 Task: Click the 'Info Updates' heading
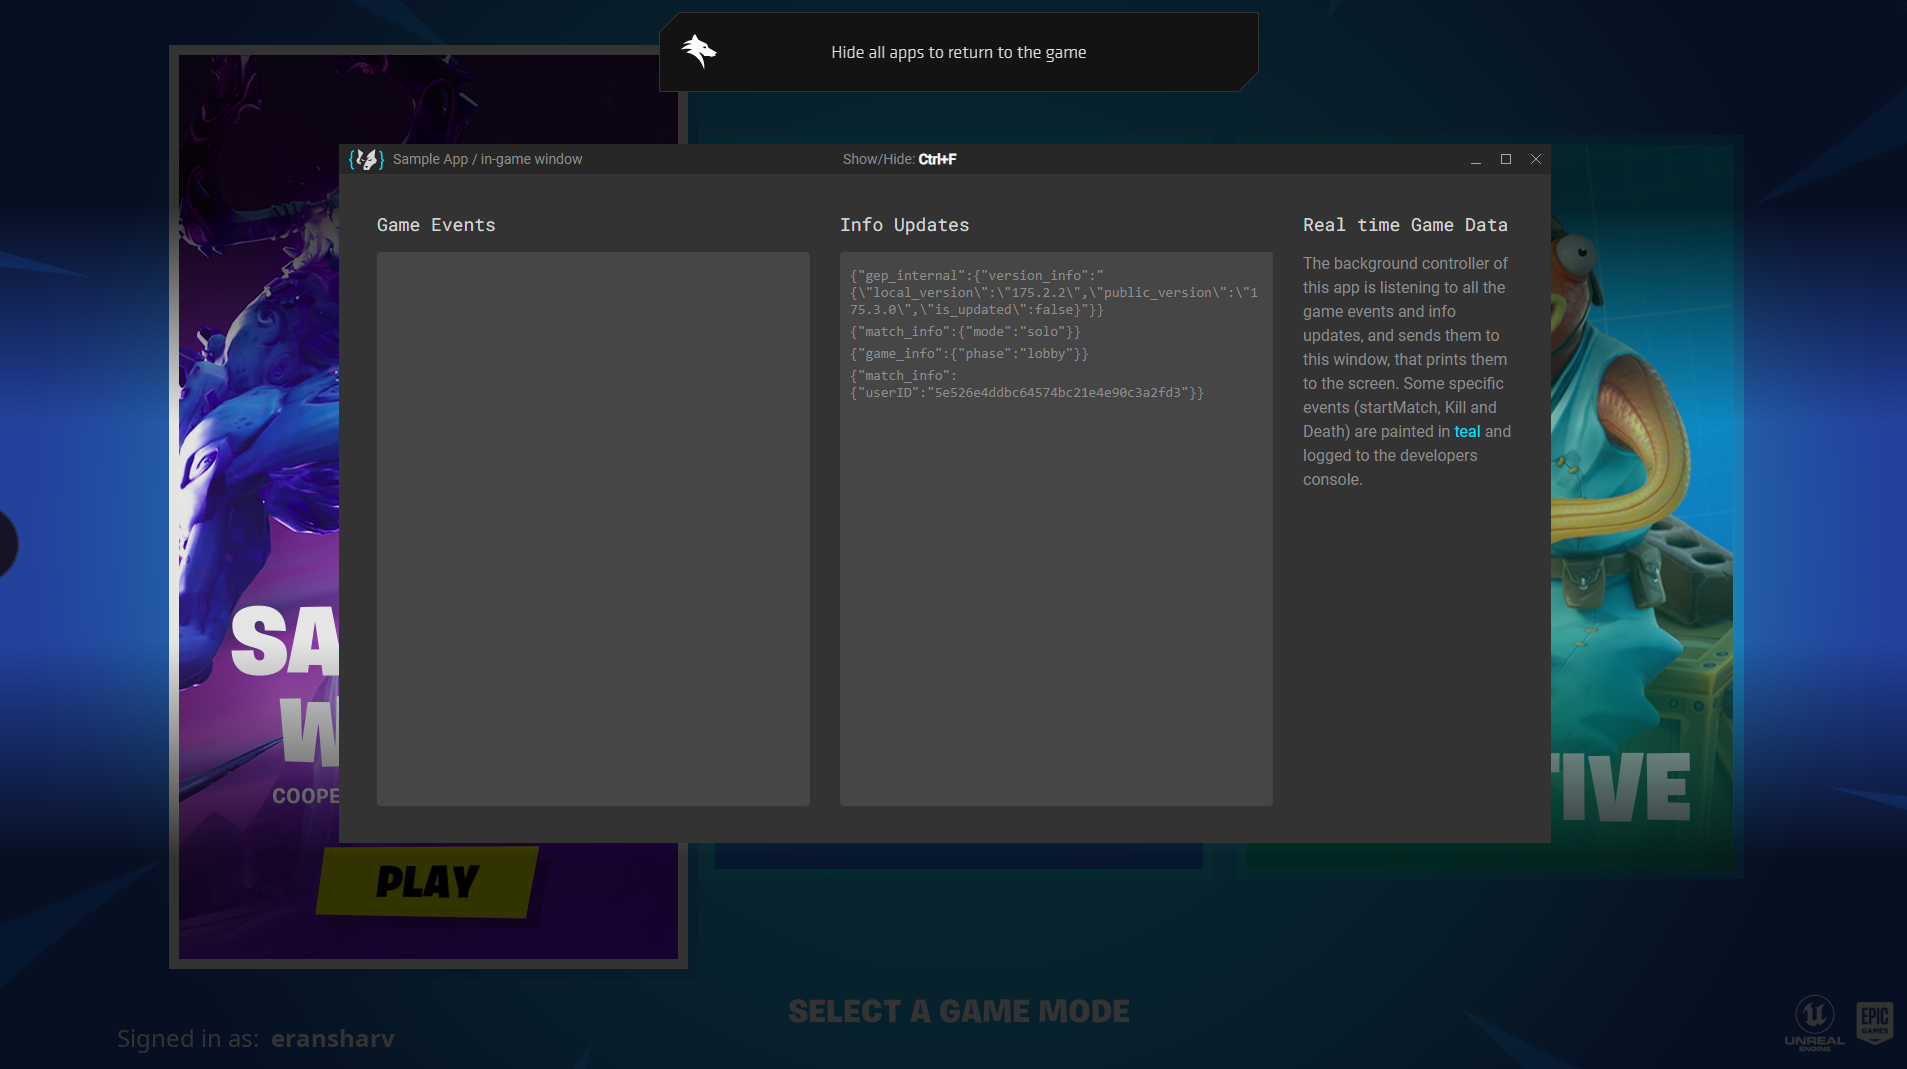click(904, 225)
